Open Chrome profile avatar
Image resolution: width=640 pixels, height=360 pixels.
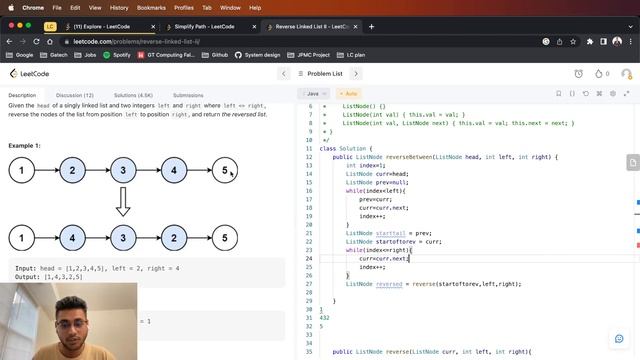point(617,41)
